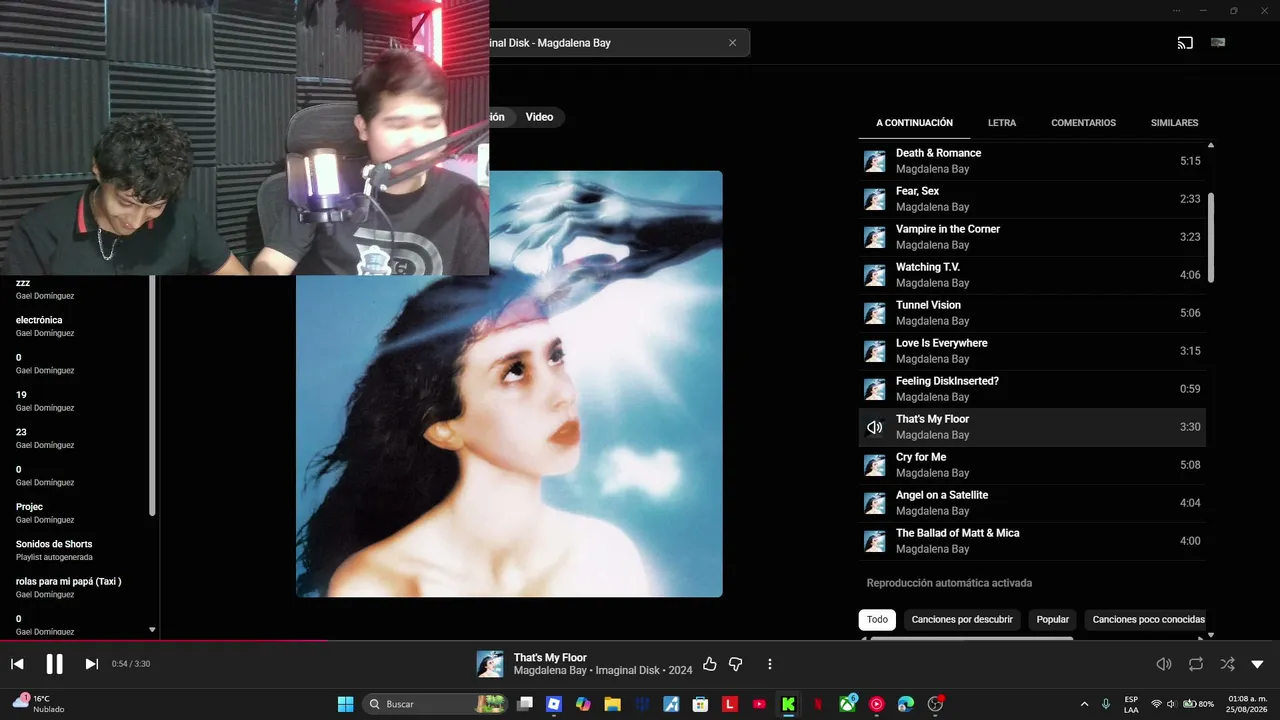Select Angel on a Satellite in queue
Viewport: 1280px width, 720px height.
[x=1032, y=503]
